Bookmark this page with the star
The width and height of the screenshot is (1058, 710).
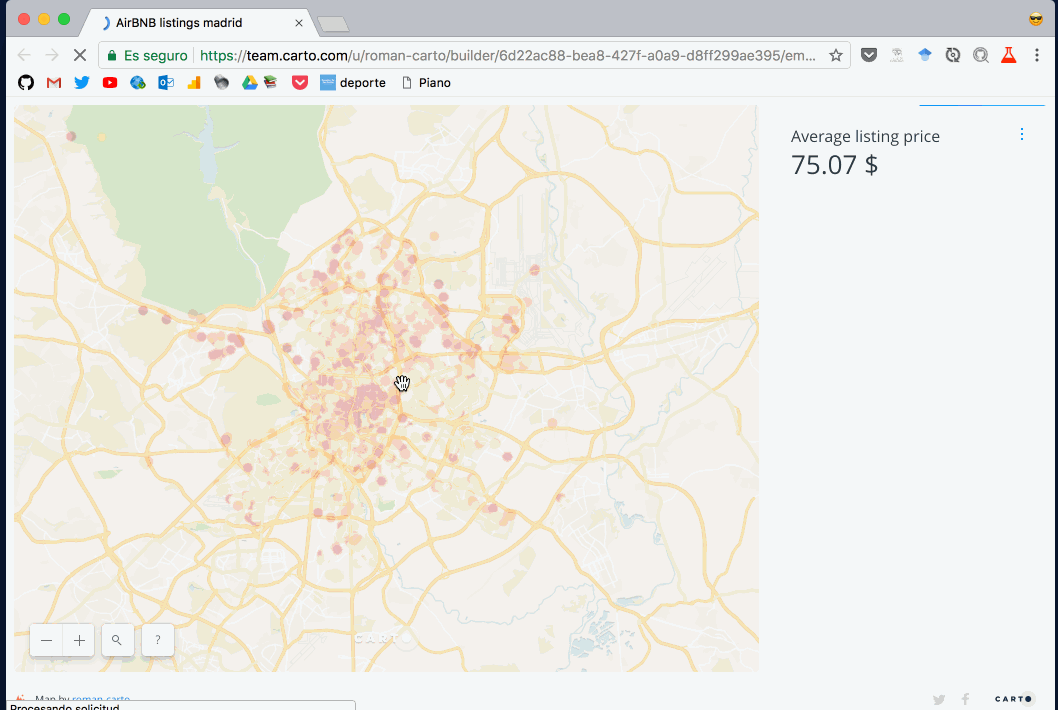(835, 55)
